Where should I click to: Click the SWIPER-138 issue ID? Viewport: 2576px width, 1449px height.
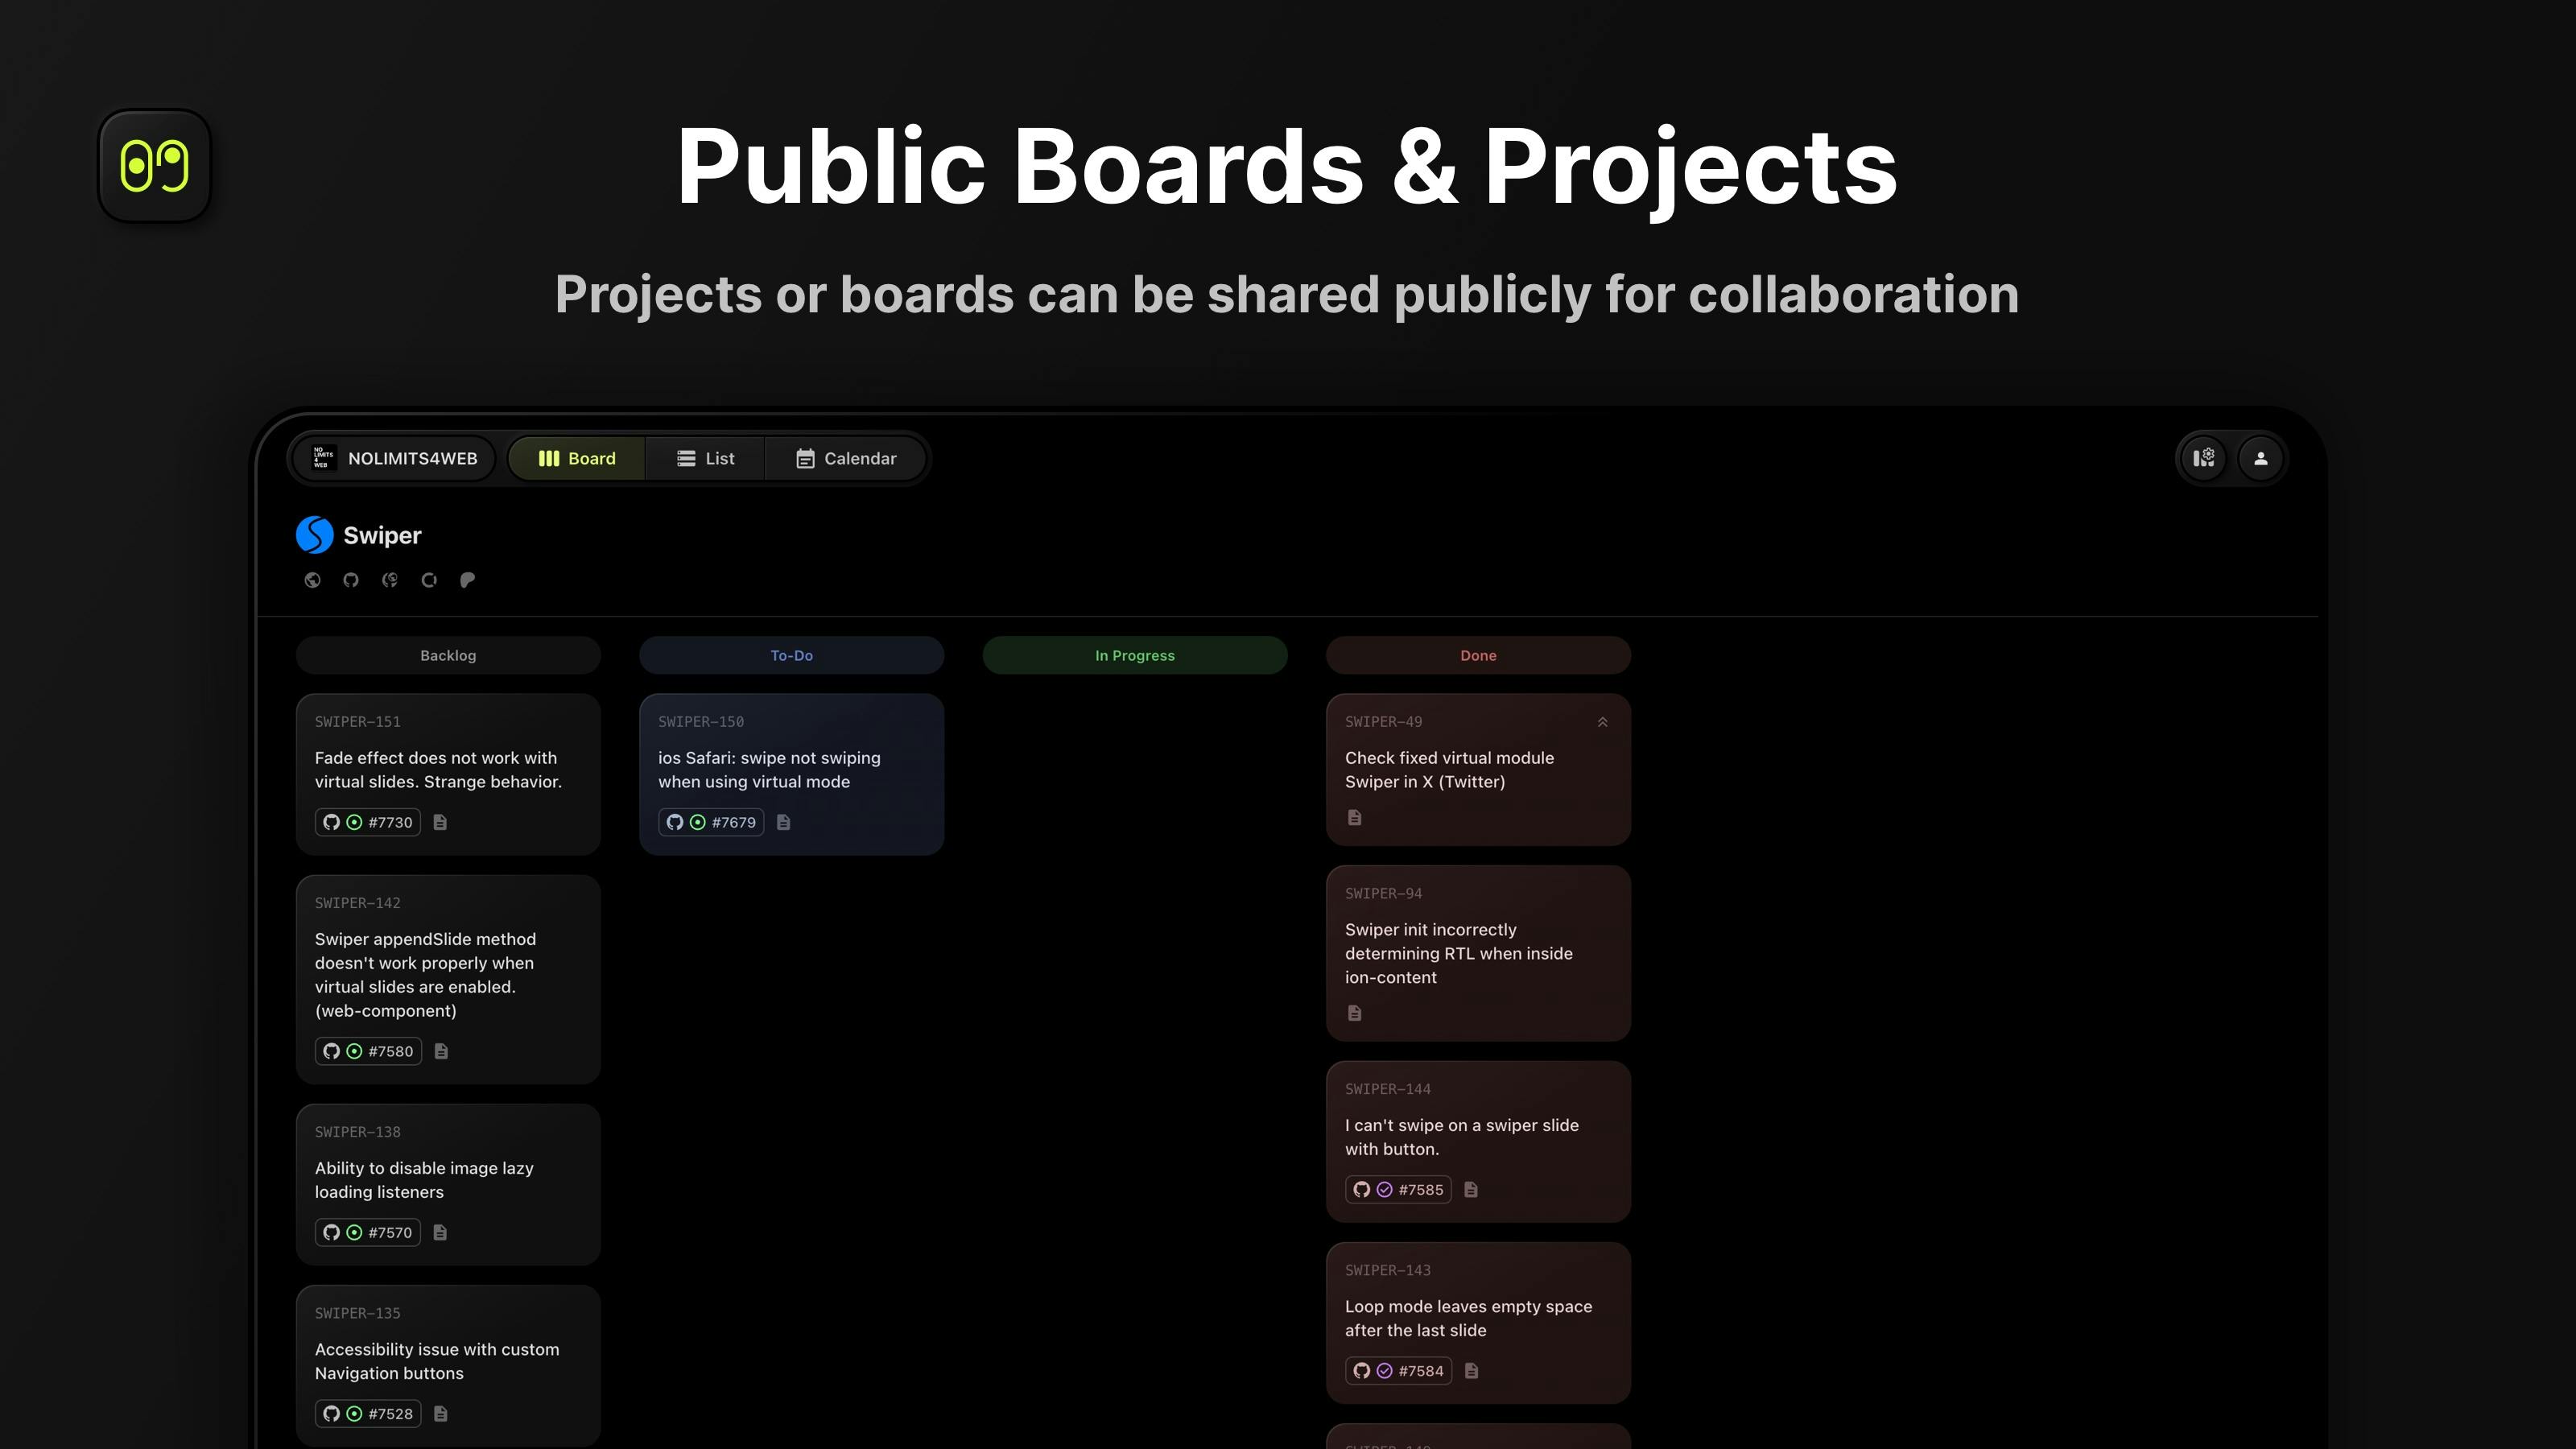357,1132
